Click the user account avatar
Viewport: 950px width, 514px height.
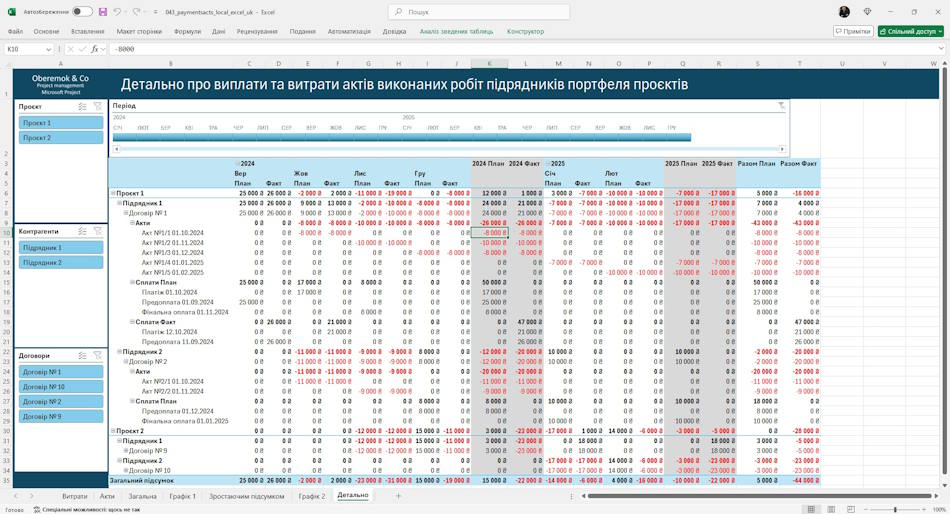pos(844,12)
